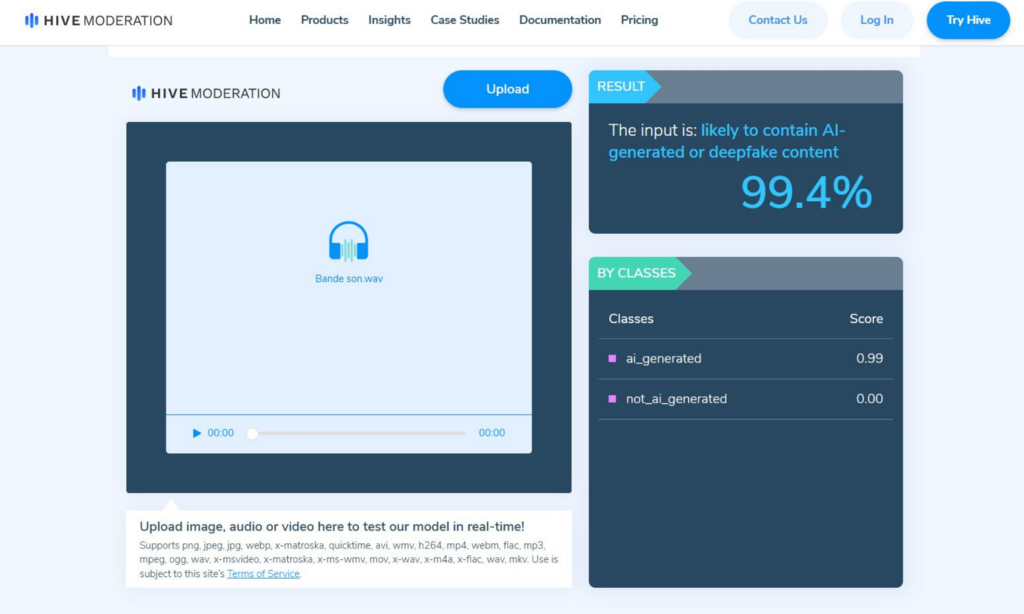This screenshot has width=1024, height=614.
Task: Open the Documentation page
Action: pos(560,20)
